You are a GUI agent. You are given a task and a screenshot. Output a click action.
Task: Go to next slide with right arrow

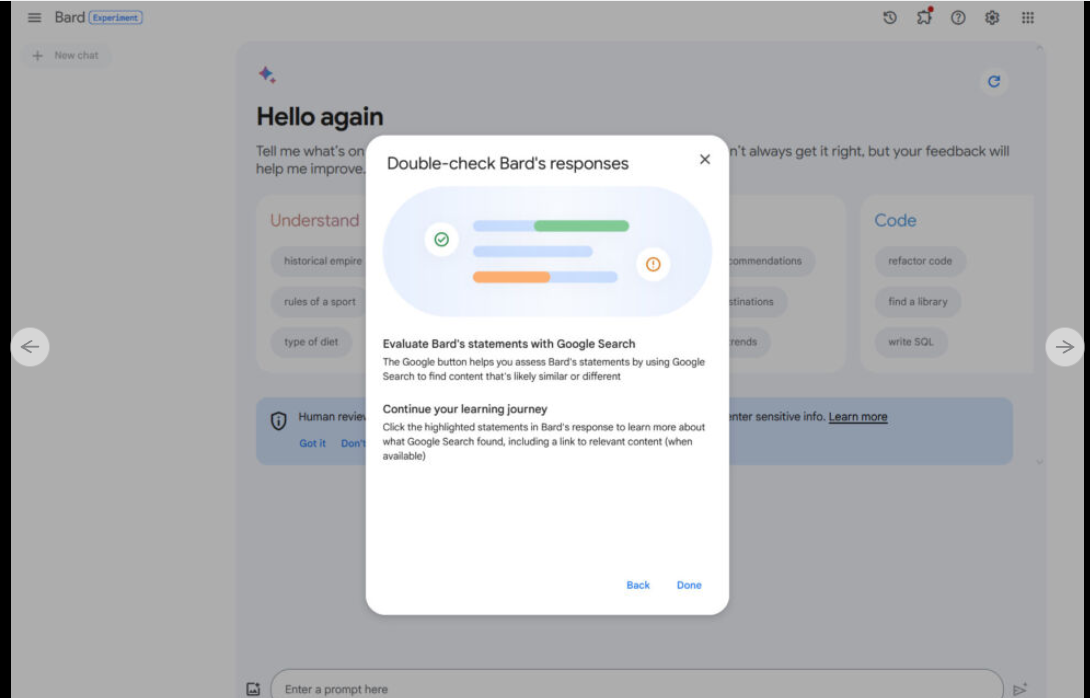[1064, 346]
